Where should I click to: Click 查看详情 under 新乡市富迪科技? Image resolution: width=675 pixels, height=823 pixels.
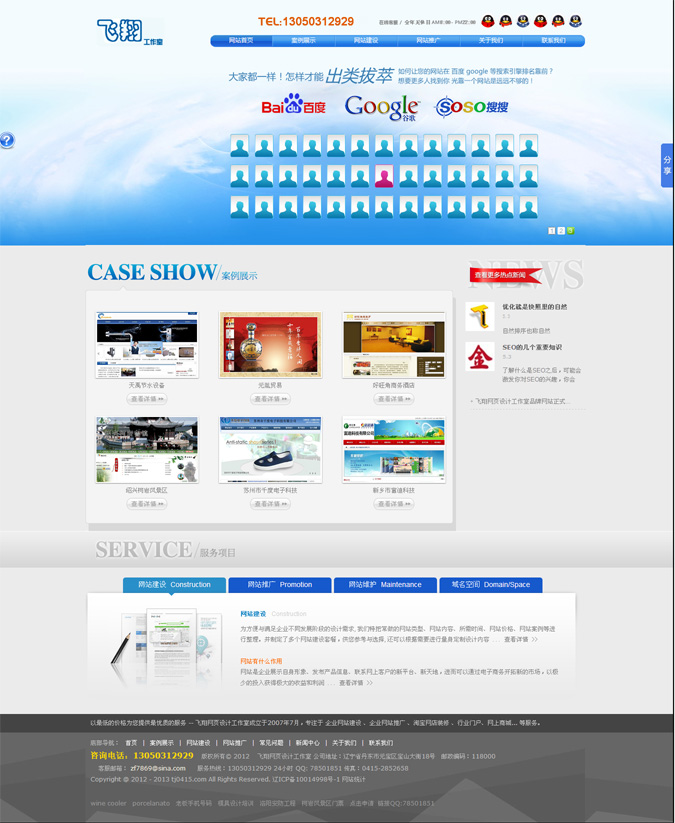(x=394, y=504)
